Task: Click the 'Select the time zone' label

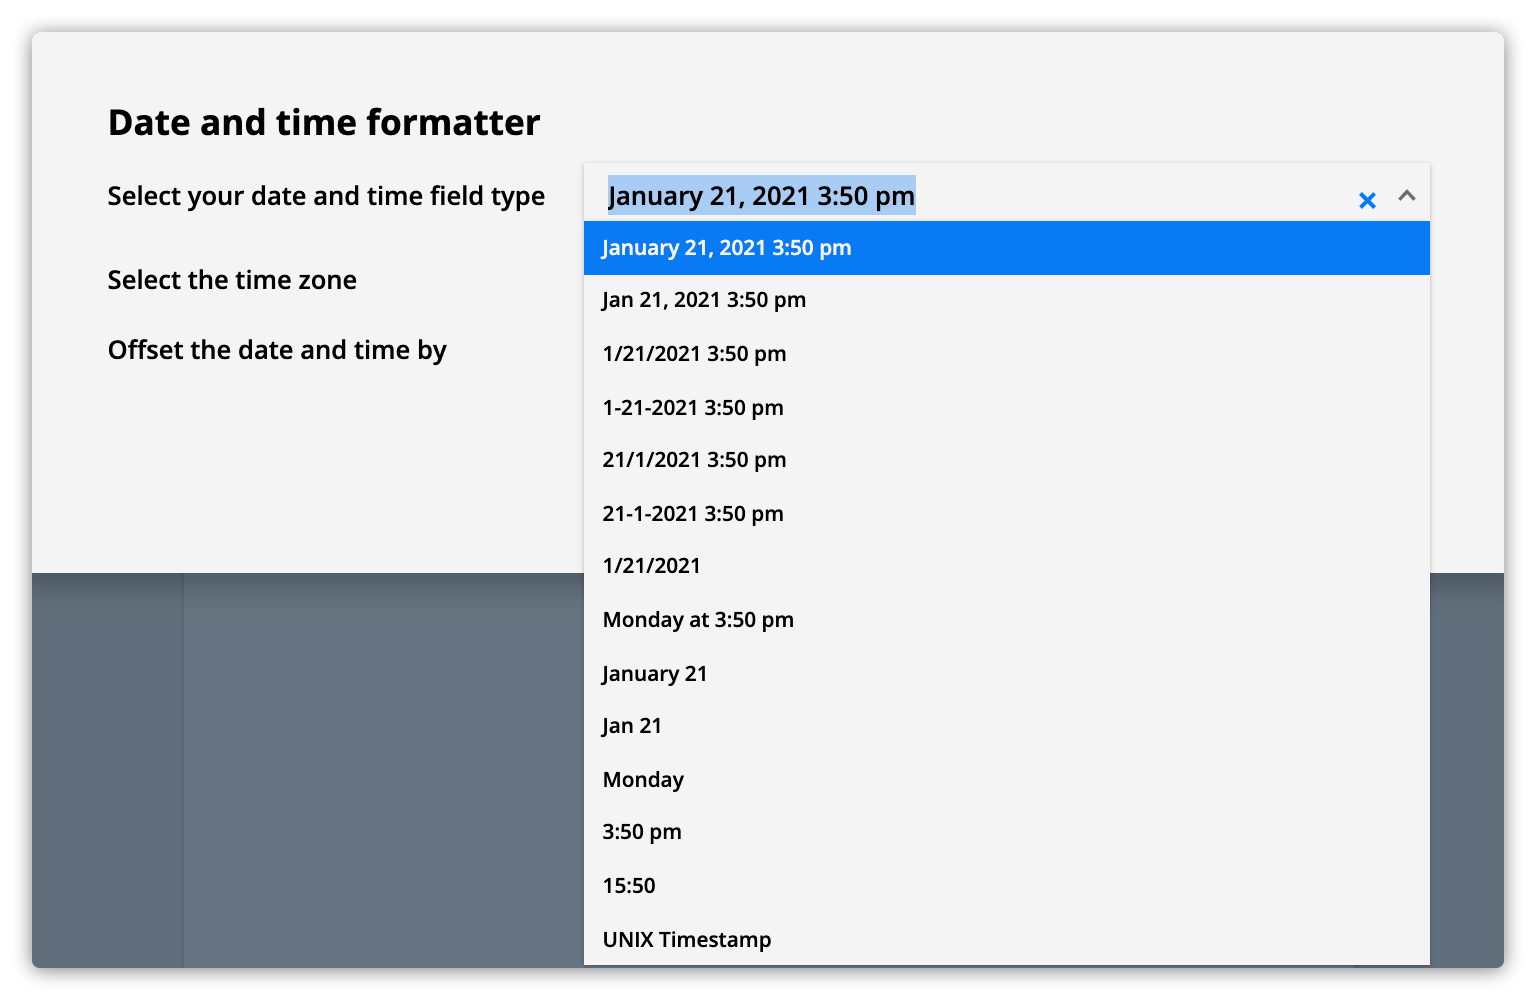Action: 232,280
